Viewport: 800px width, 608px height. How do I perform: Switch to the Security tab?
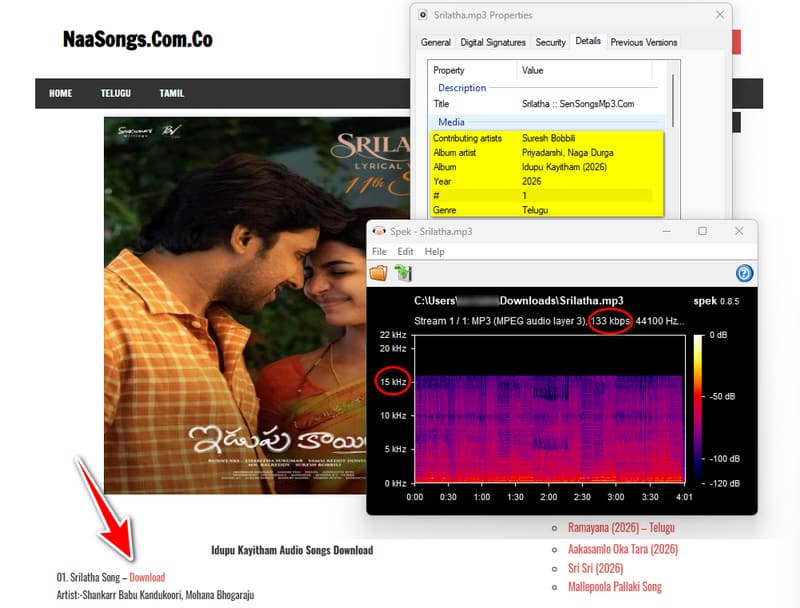pos(551,42)
